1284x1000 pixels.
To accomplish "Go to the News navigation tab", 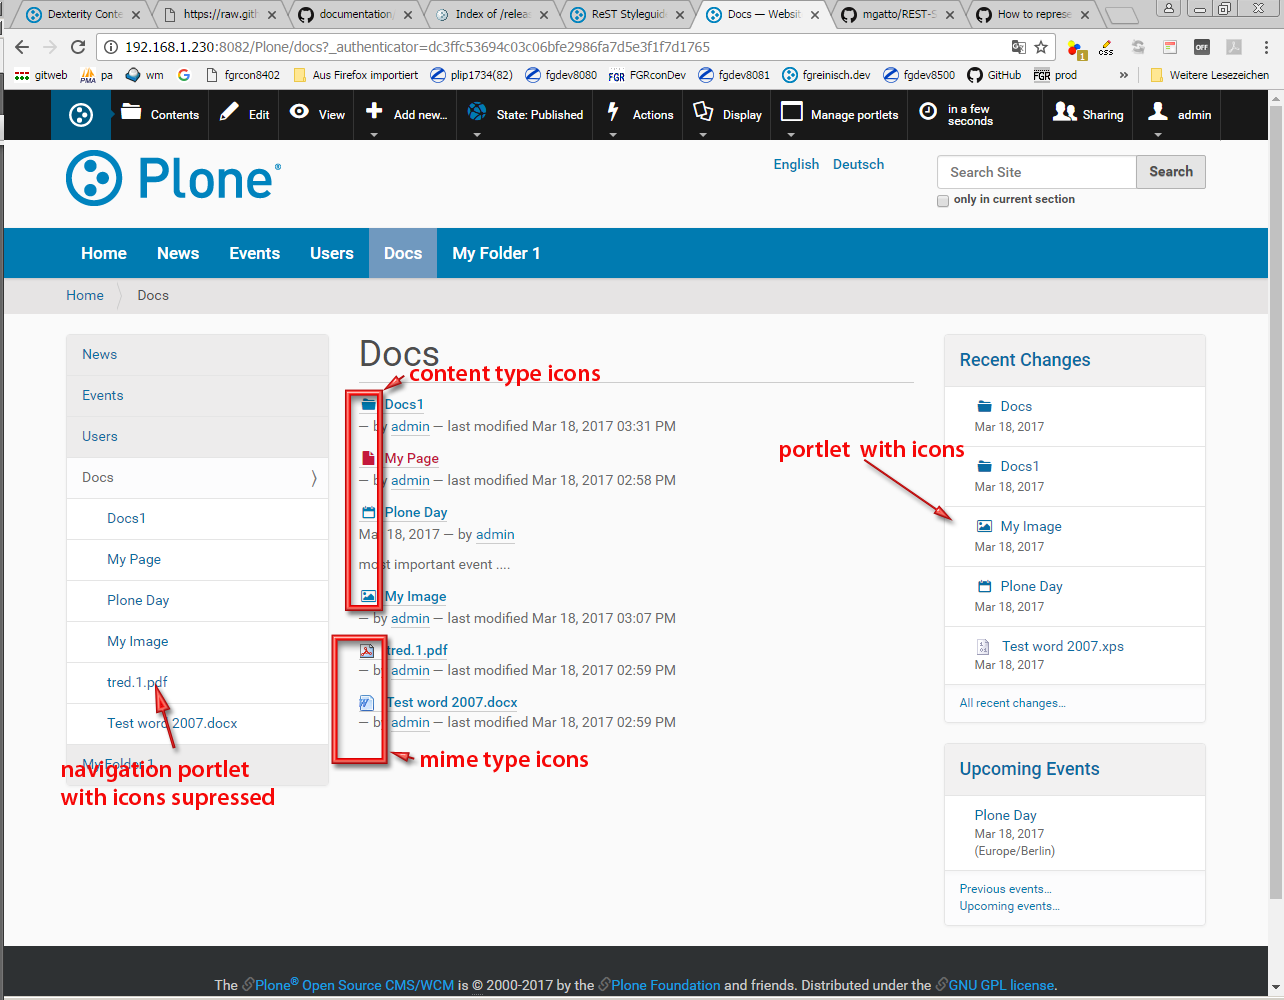I will pyautogui.click(x=178, y=253).
